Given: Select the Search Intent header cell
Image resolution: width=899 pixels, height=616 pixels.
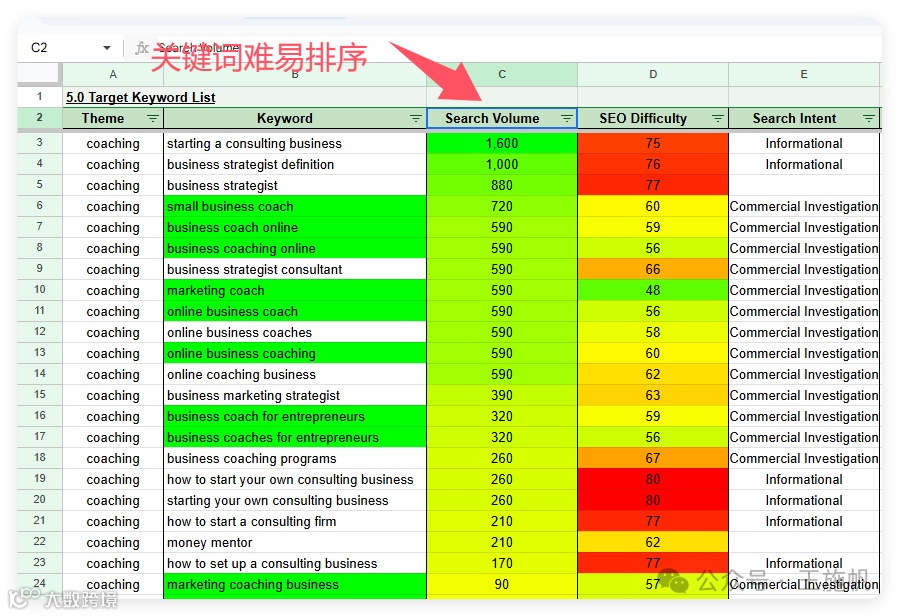Looking at the screenshot, I should pos(804,119).
